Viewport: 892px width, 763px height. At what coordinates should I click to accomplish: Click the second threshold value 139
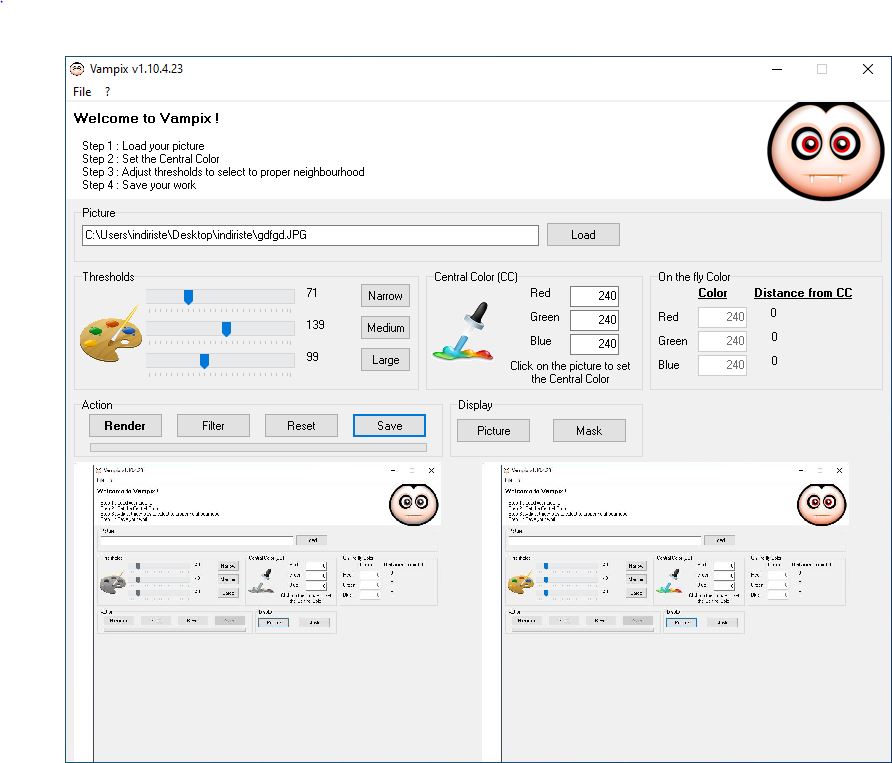315,325
